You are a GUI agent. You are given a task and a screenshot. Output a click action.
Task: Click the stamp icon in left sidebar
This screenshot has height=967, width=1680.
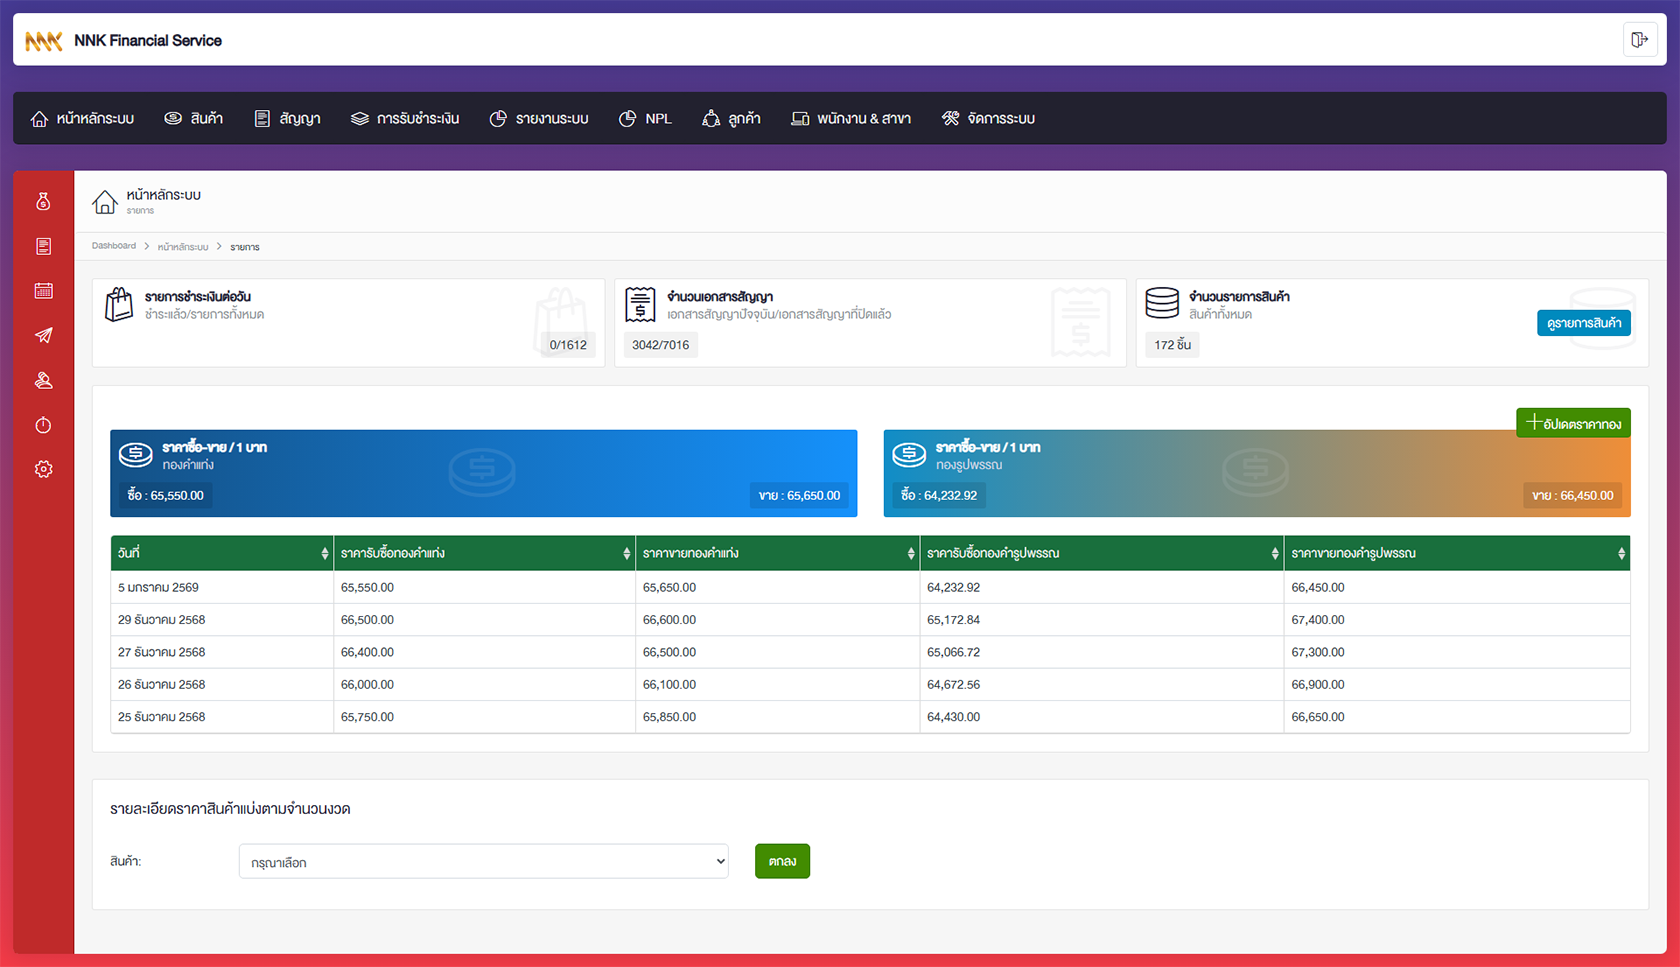43,381
